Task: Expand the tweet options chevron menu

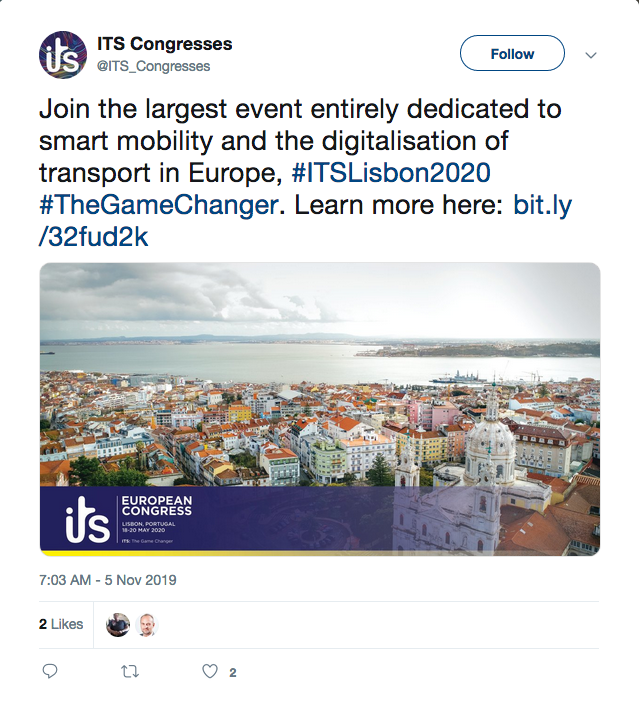Action: pyautogui.click(x=590, y=54)
